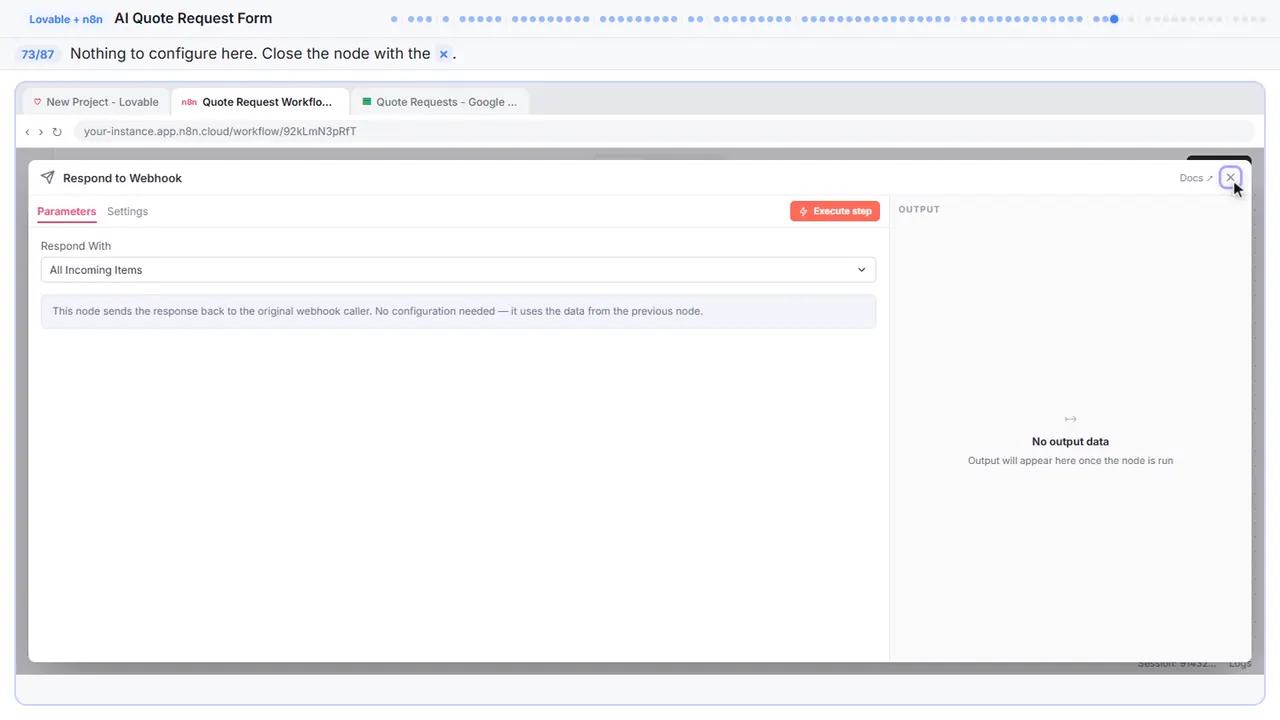Open the New Project - Lovable browser tab
This screenshot has width=1280, height=720.
pos(97,102)
